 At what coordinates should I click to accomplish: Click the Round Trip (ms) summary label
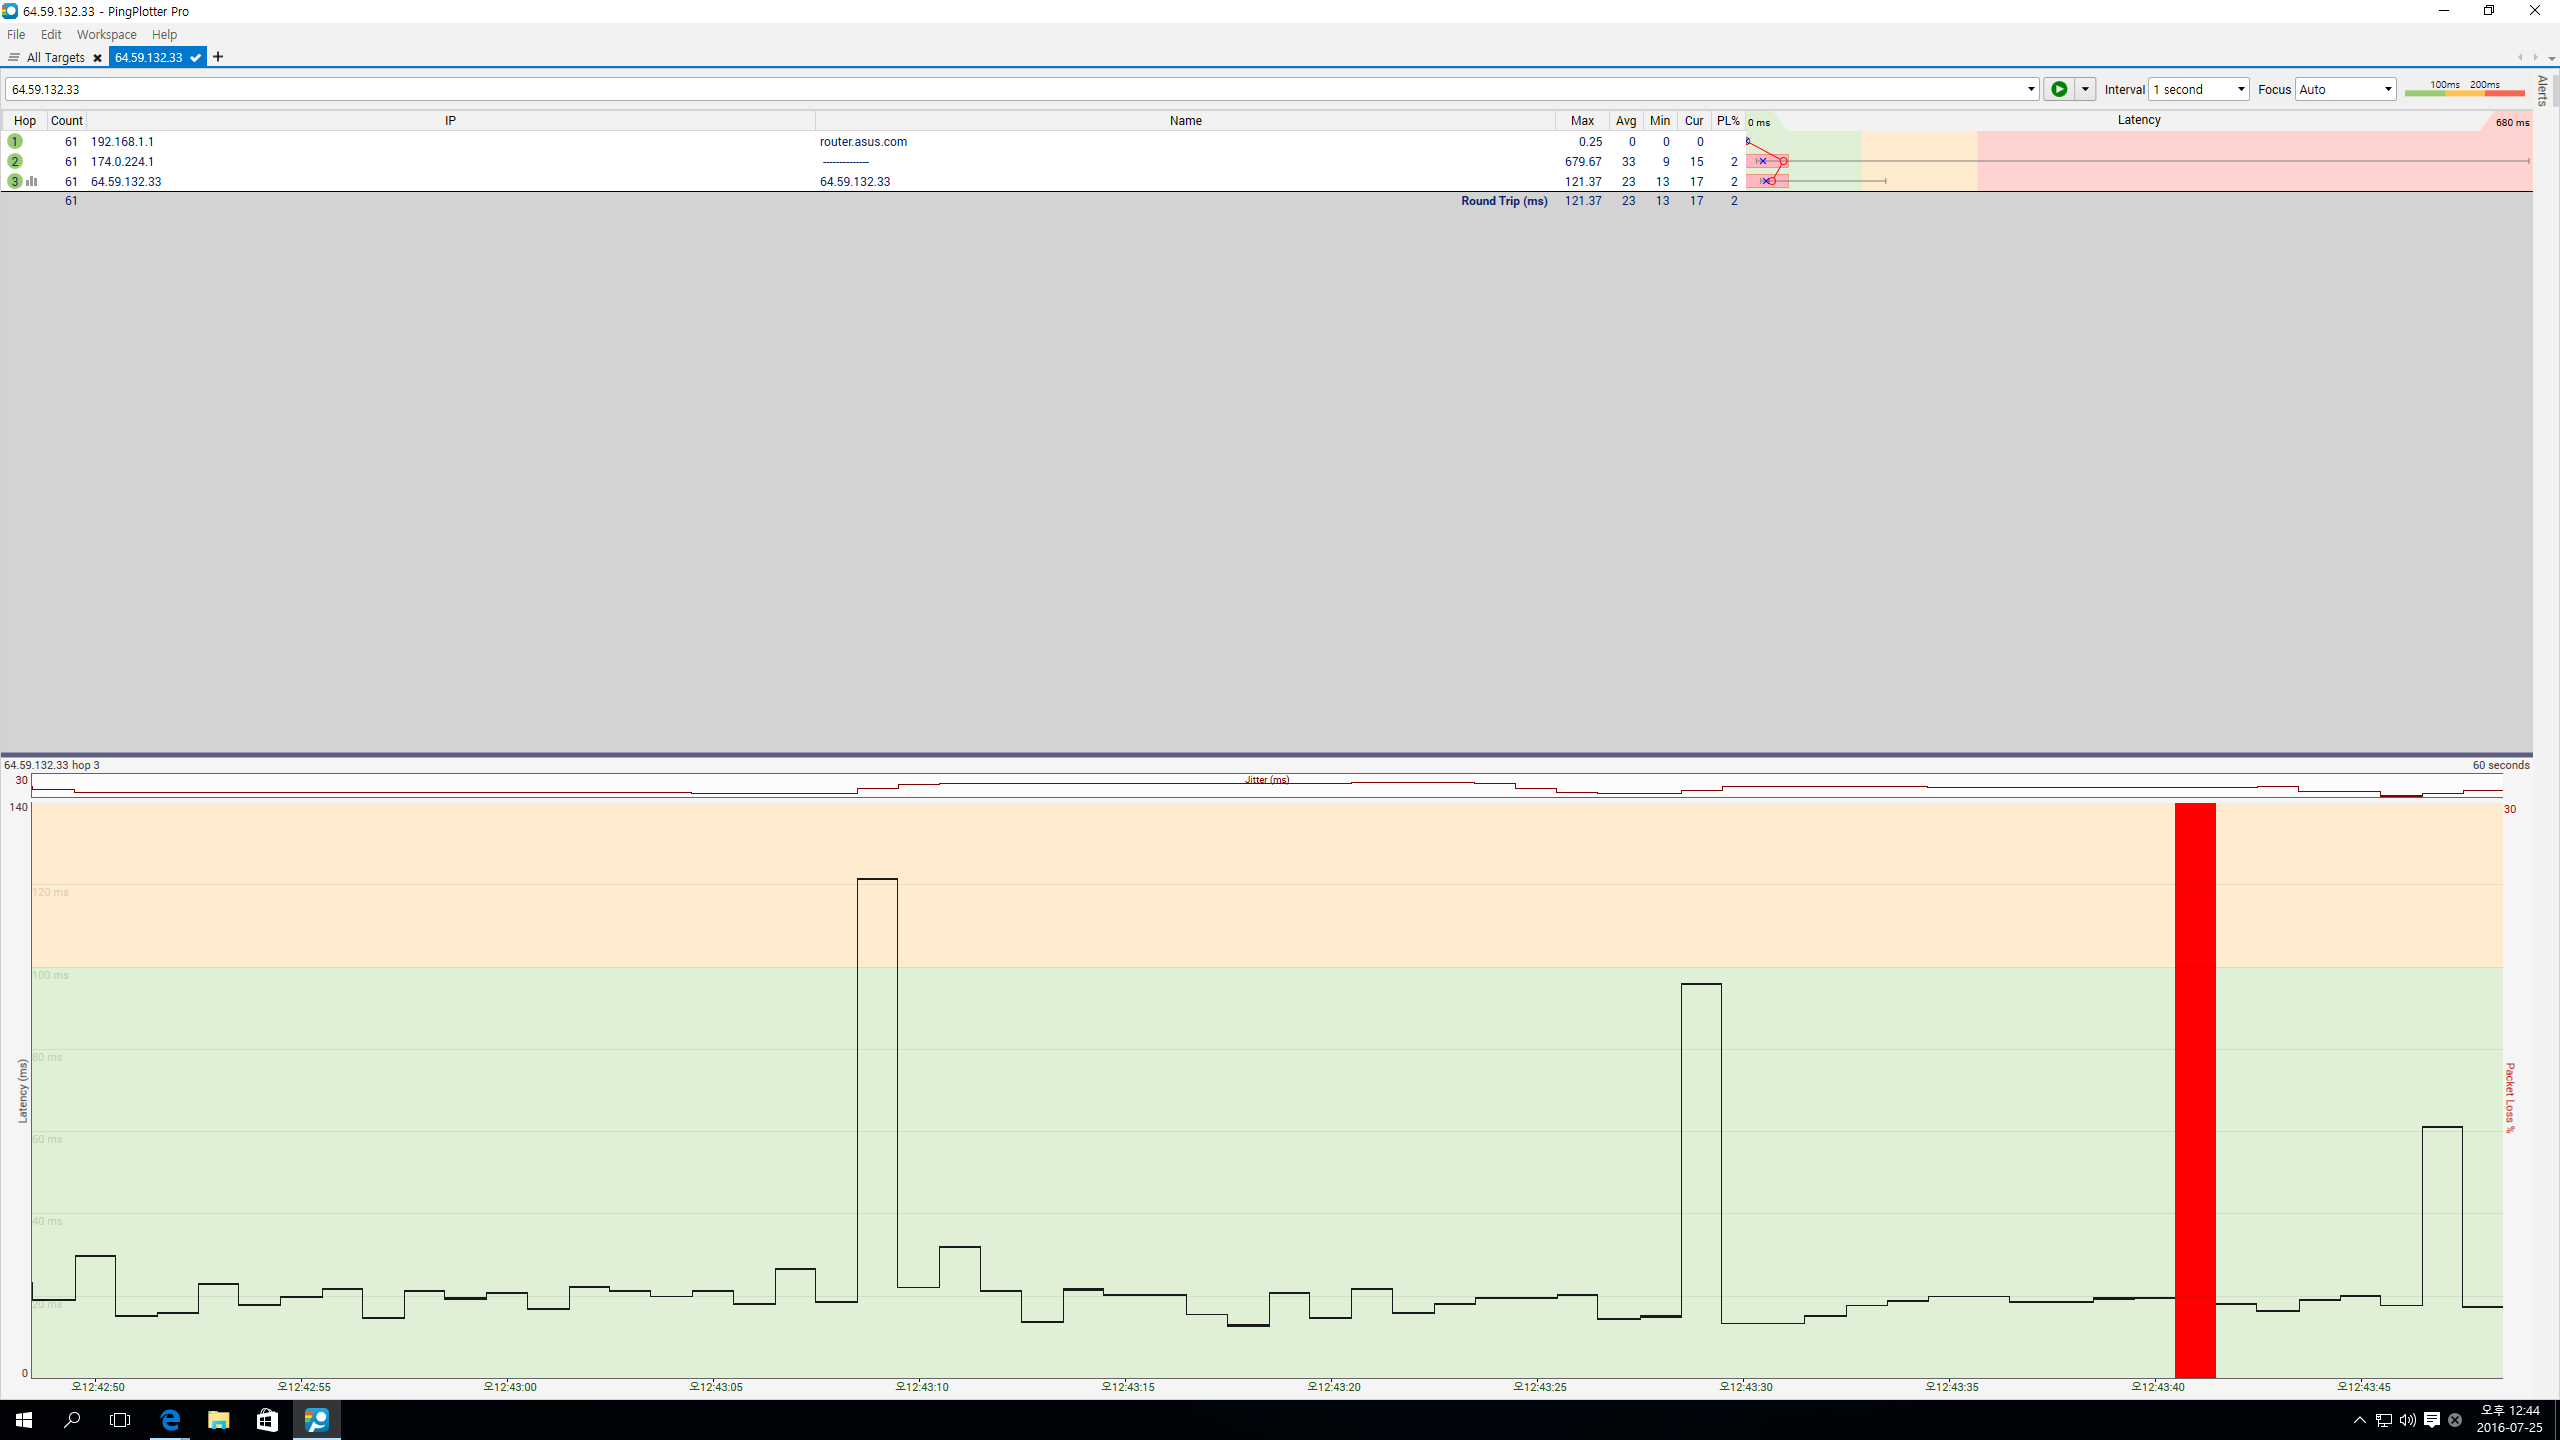click(x=1504, y=201)
